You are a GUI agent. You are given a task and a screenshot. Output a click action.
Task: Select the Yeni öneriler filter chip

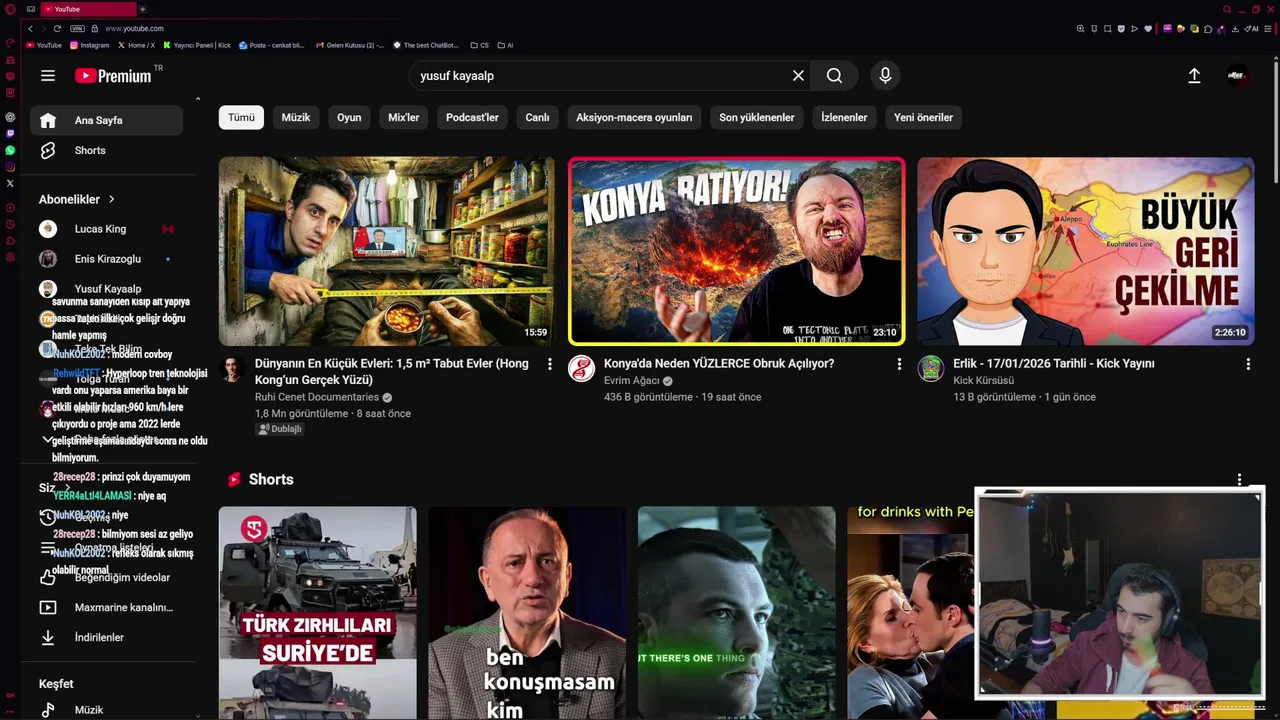click(x=923, y=117)
